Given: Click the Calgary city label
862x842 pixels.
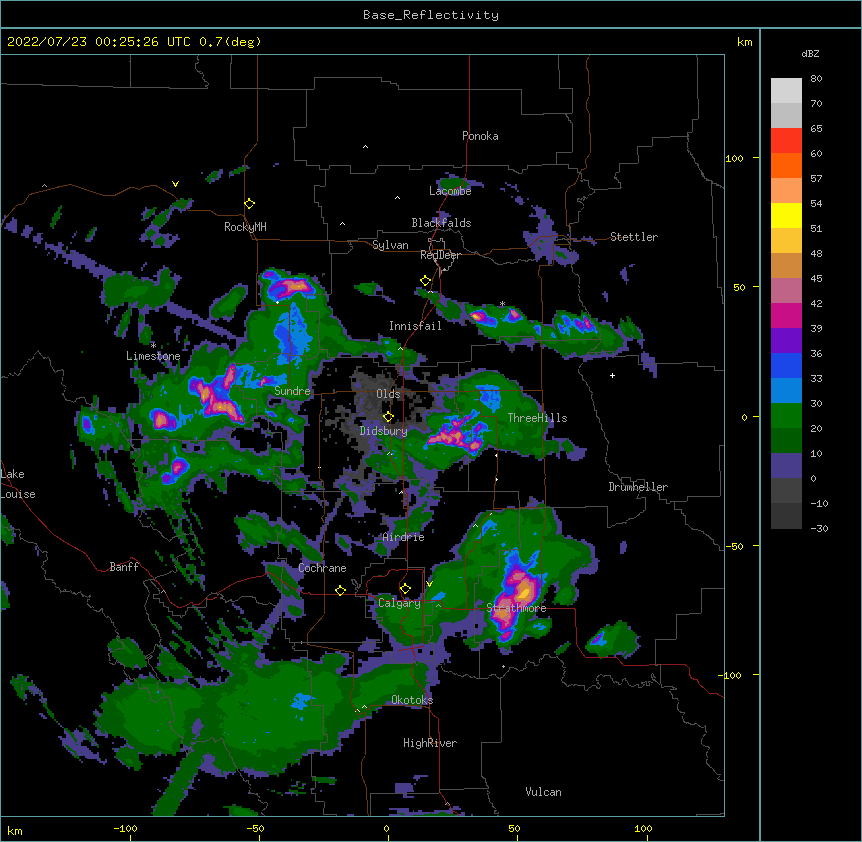Looking at the screenshot, I should tap(399, 603).
